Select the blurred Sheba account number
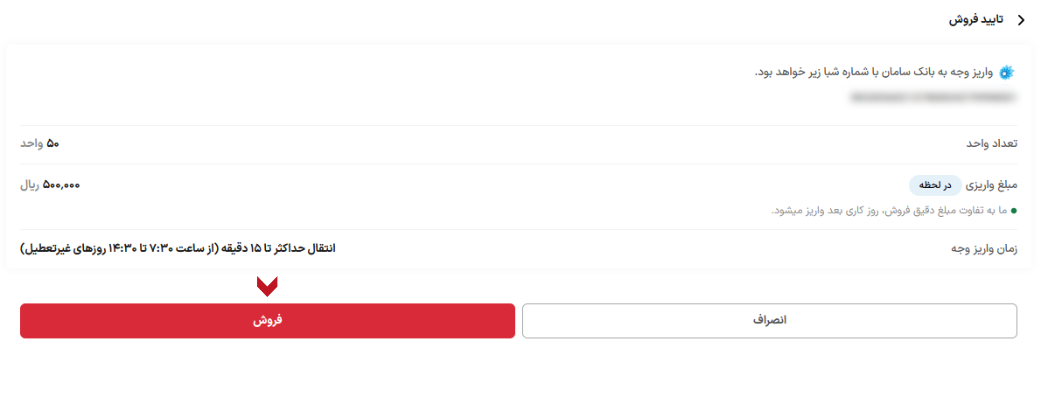Screen dimensions: 1041x397 click(933, 98)
